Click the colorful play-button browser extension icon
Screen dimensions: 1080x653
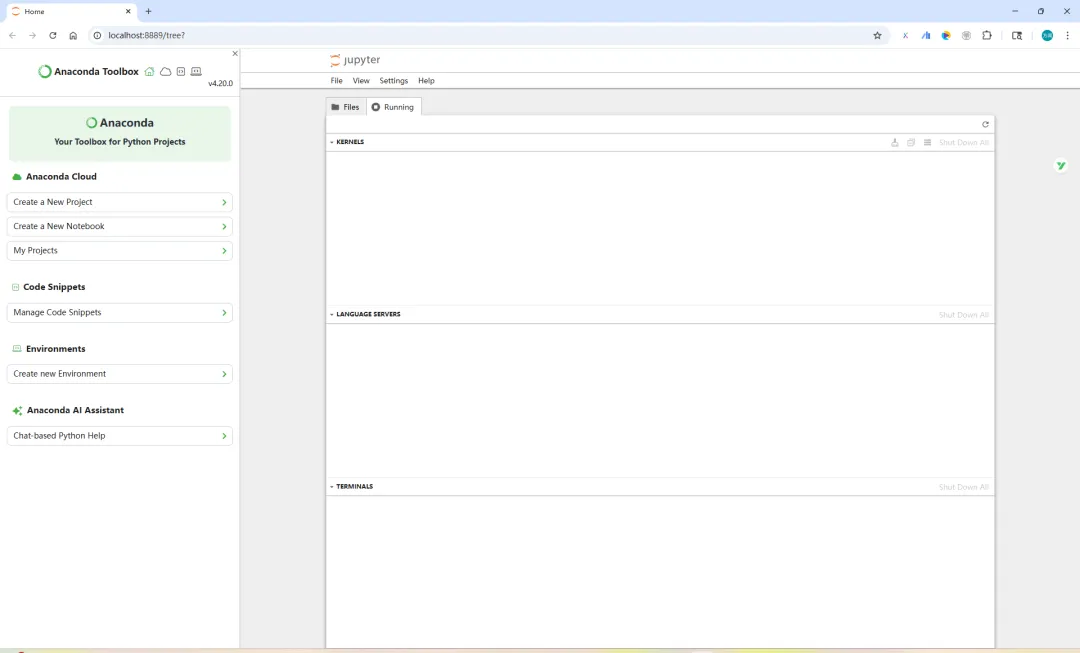946,36
